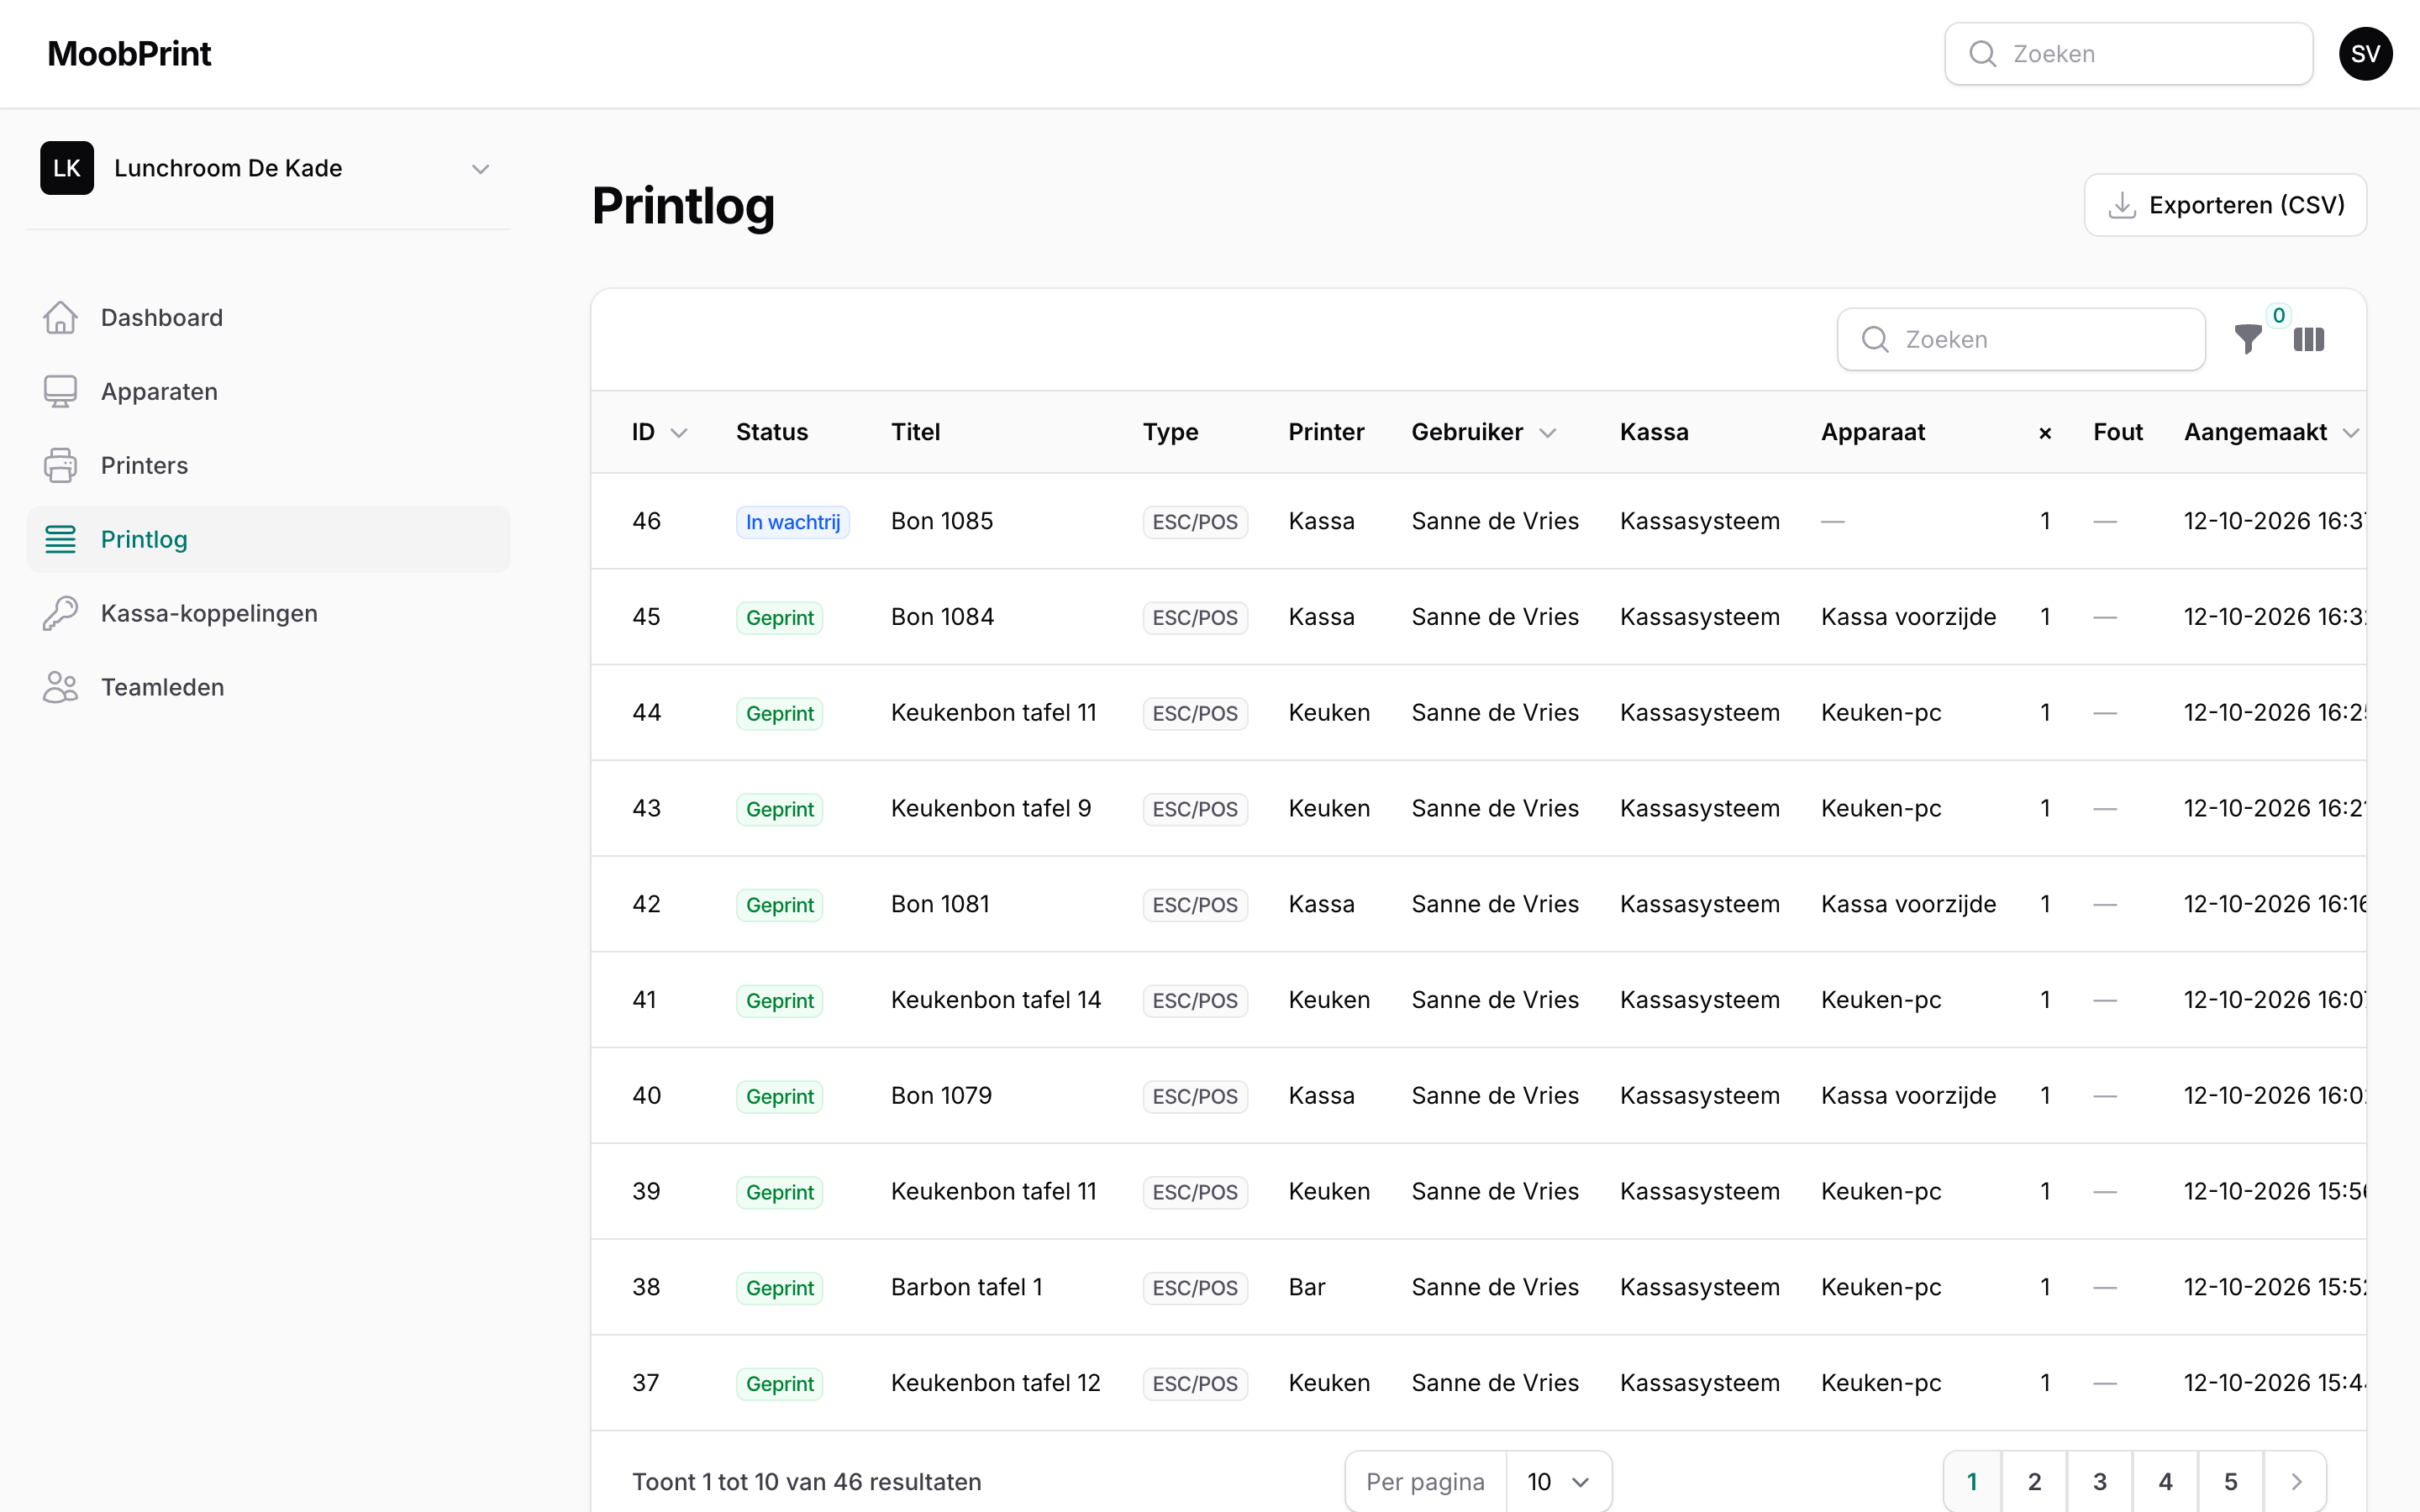Select Printlog in sidebar
Screen dimensions: 2420x1512
(268, 539)
